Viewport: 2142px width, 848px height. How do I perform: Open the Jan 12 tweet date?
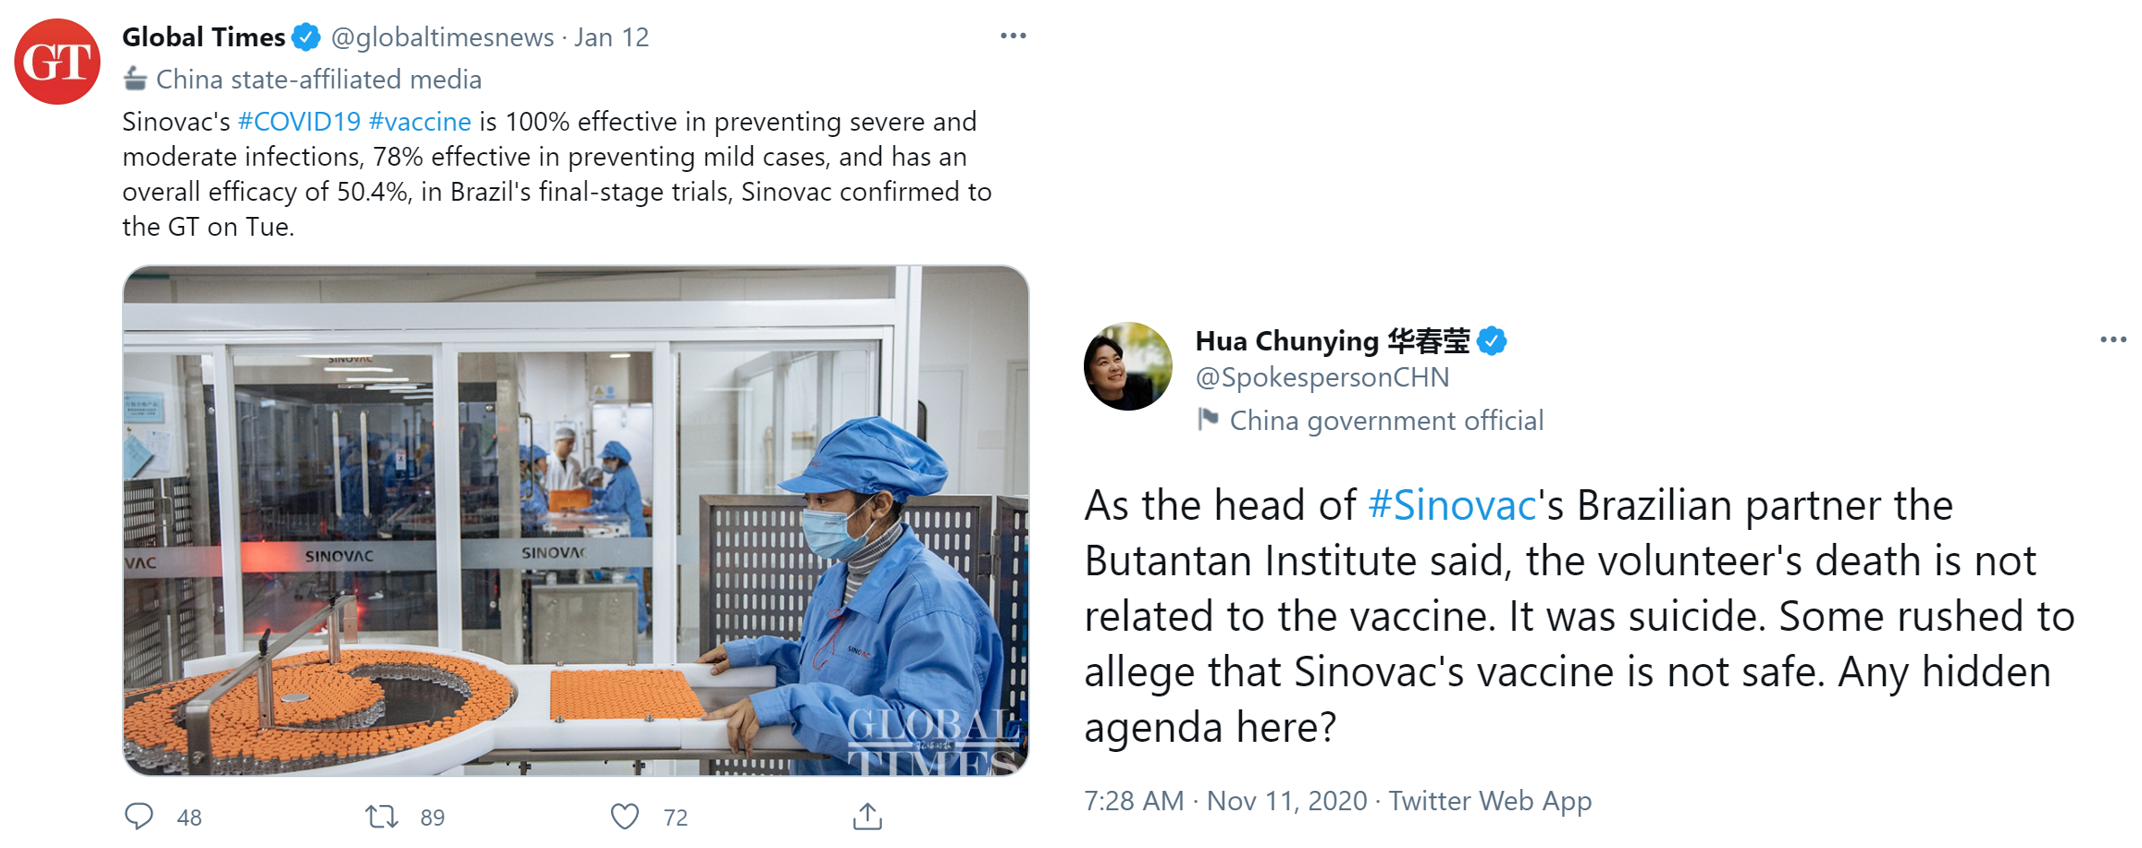click(x=611, y=38)
